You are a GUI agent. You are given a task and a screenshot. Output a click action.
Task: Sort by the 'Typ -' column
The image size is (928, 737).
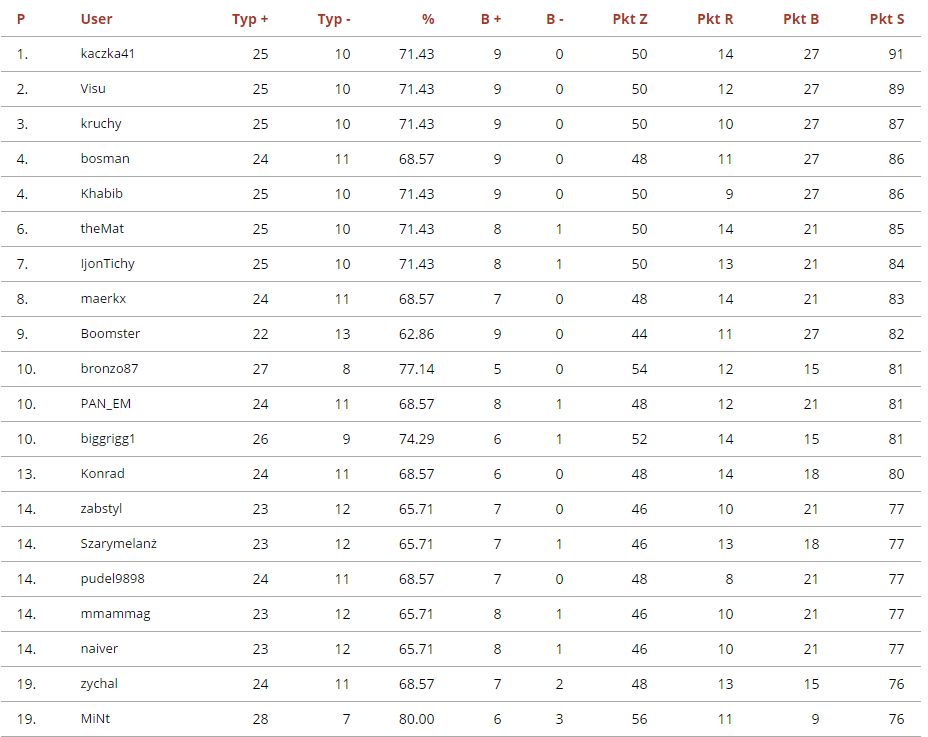click(x=334, y=19)
